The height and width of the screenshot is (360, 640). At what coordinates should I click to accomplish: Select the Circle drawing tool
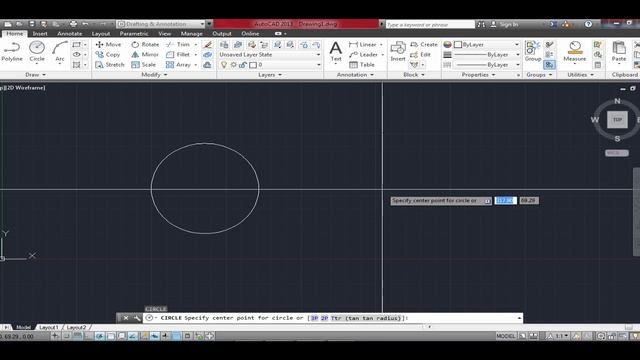tap(37, 51)
